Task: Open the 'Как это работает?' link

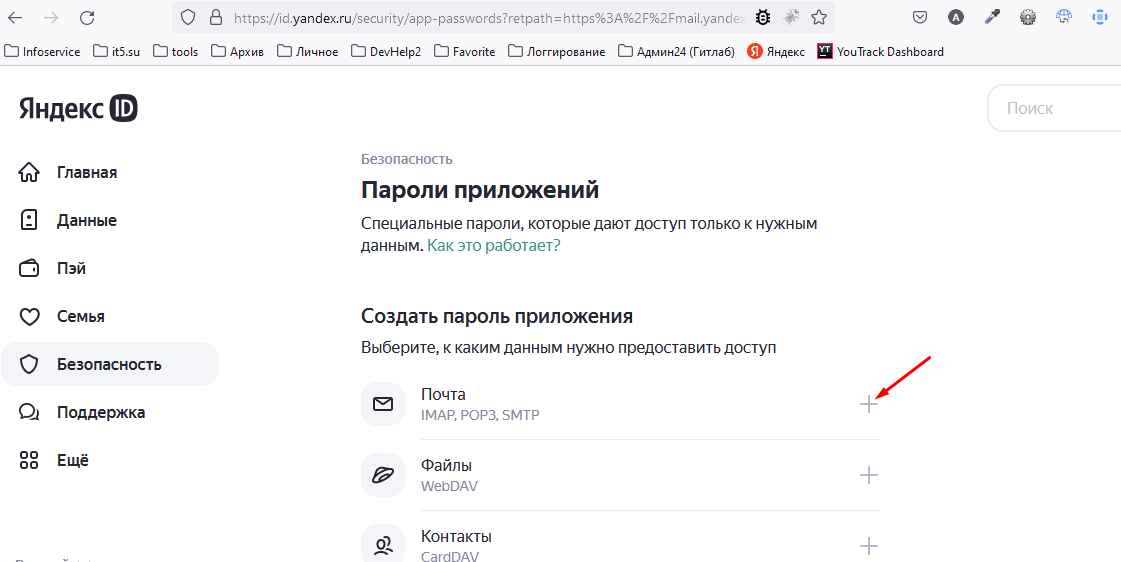Action: click(493, 245)
